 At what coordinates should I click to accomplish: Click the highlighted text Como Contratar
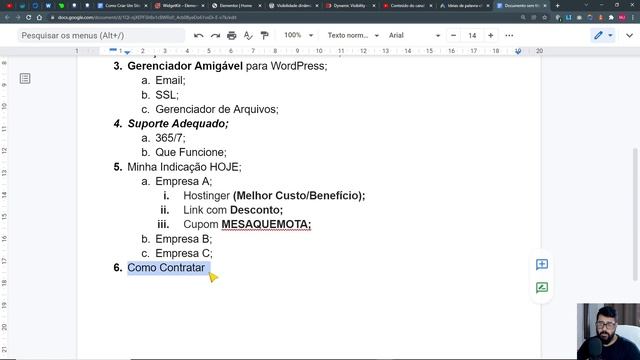(166, 268)
